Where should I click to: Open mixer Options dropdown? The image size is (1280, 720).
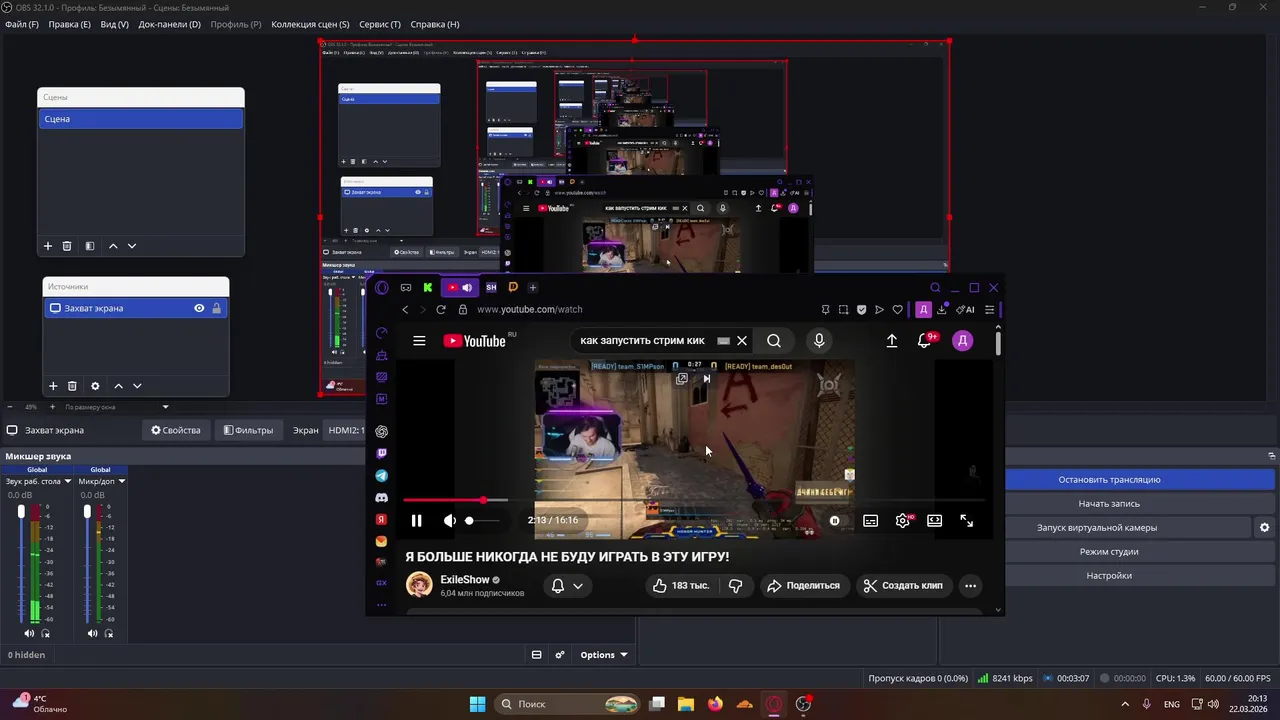tap(604, 655)
